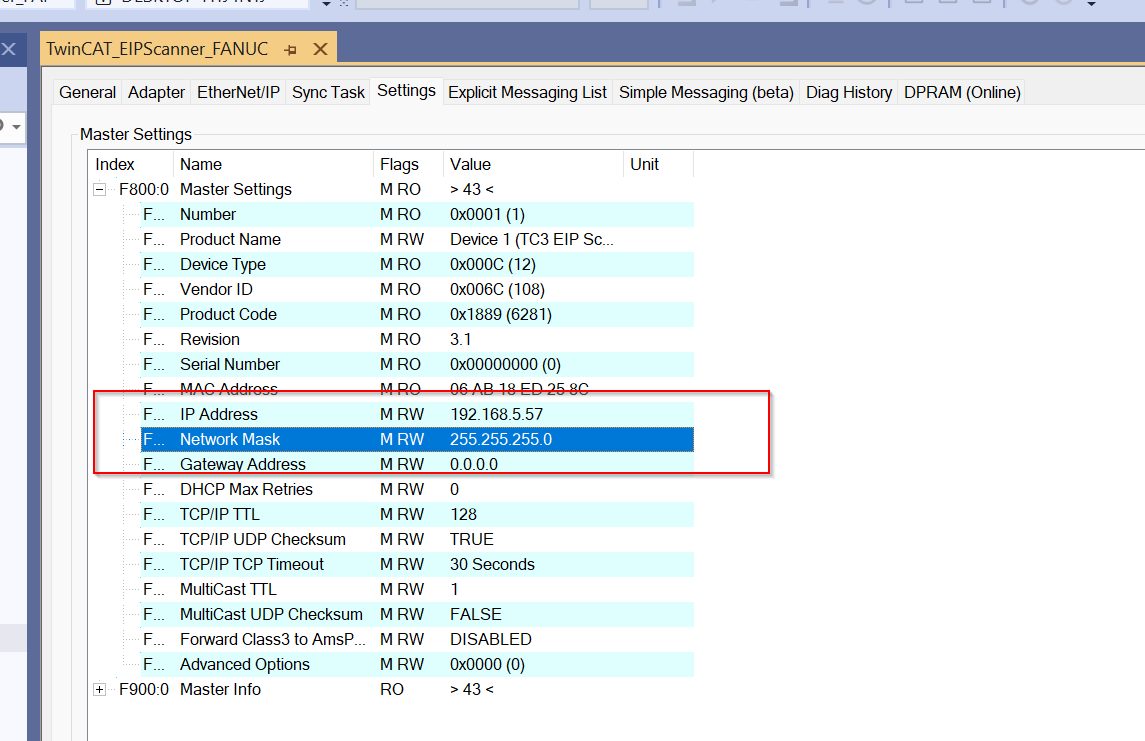Screen dimensions: 1145x741
Task: Select the F900:0 Master Info row
Action: pyautogui.click(x=405, y=689)
